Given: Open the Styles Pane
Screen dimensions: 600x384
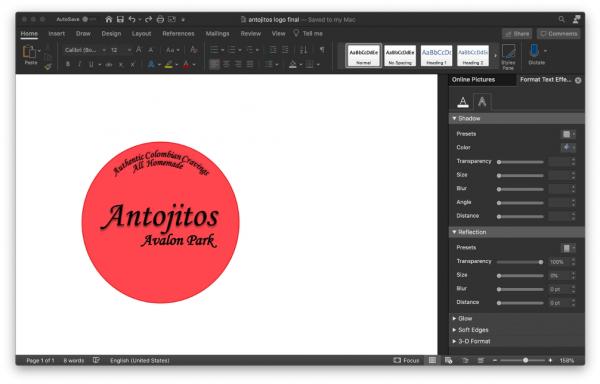Looking at the screenshot, I should [x=508, y=56].
